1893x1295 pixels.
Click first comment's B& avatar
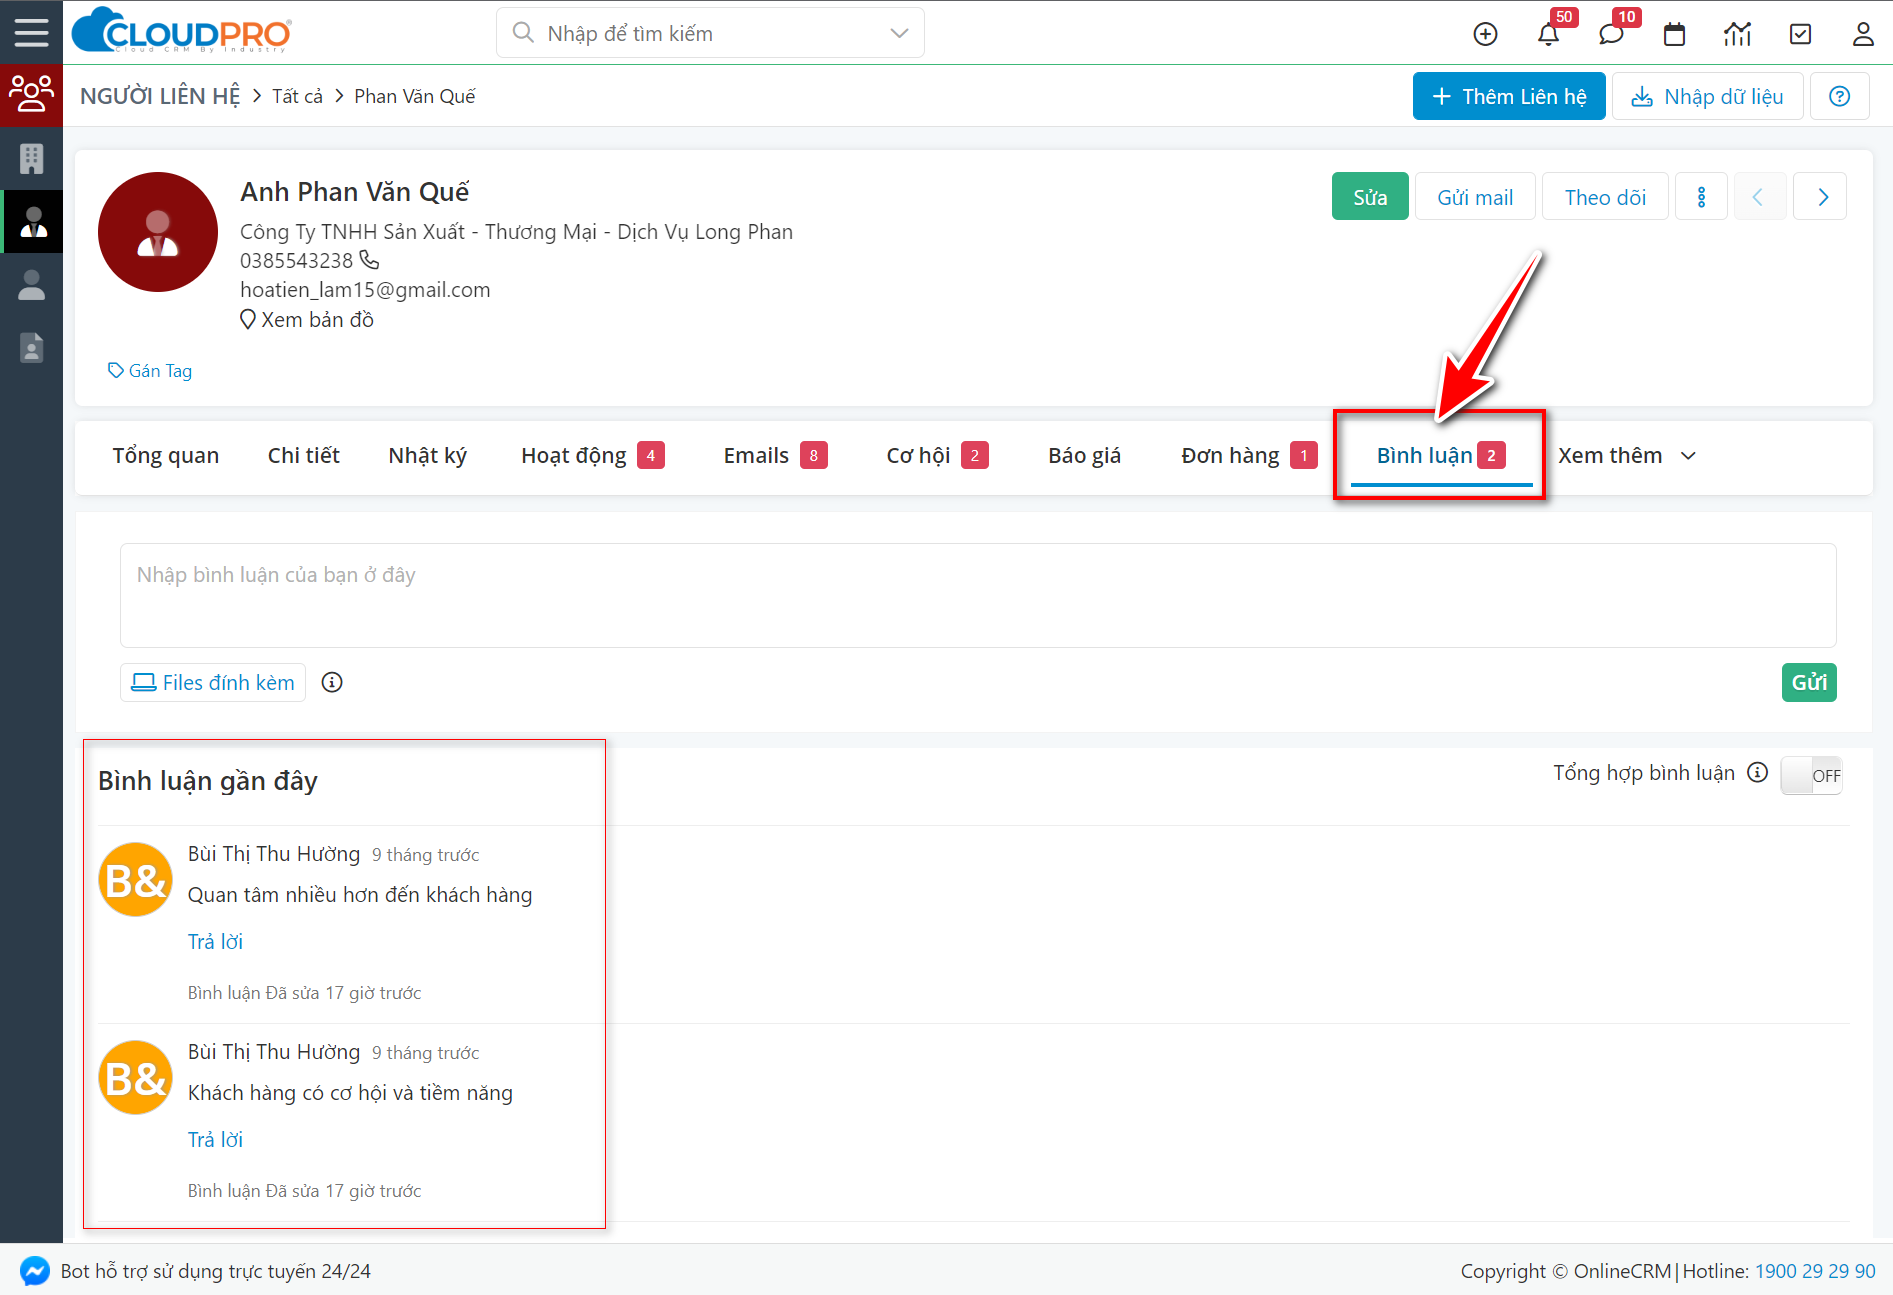(x=136, y=880)
